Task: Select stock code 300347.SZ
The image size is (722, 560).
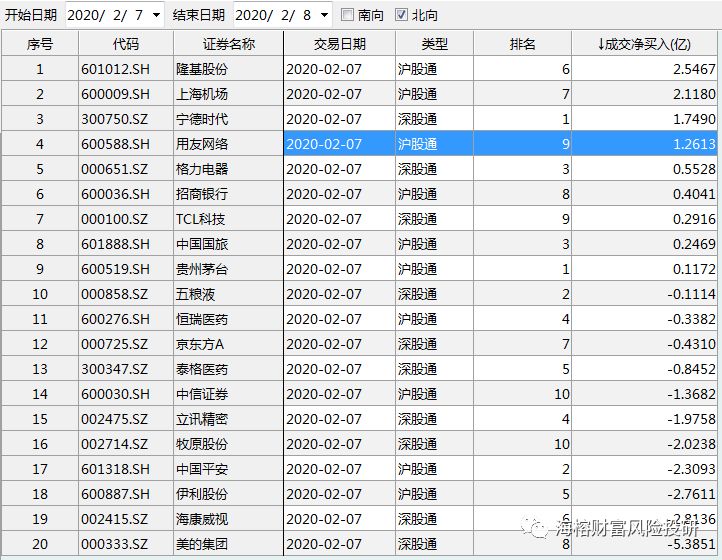Action: (126, 368)
